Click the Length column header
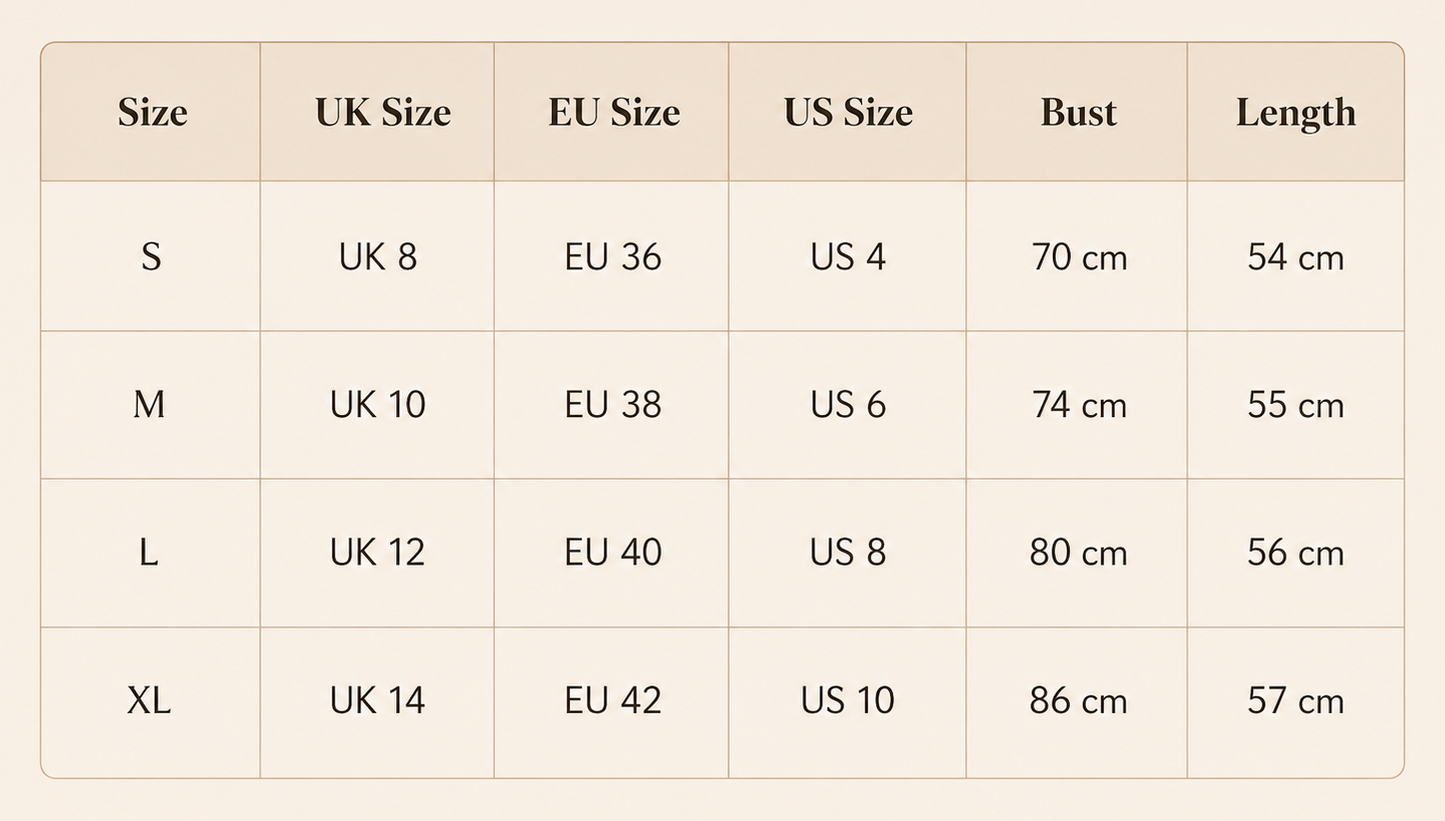This screenshot has height=821, width=1445. coord(1296,114)
